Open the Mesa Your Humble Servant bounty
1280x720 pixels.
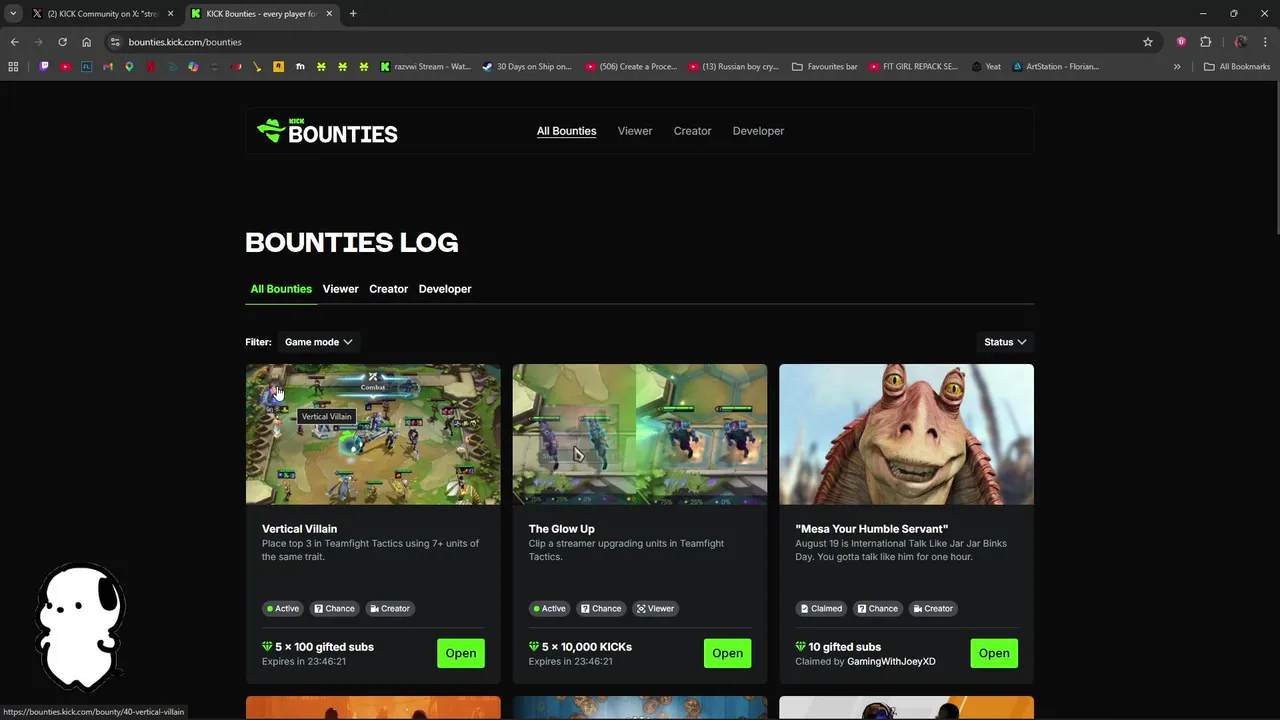coord(994,653)
